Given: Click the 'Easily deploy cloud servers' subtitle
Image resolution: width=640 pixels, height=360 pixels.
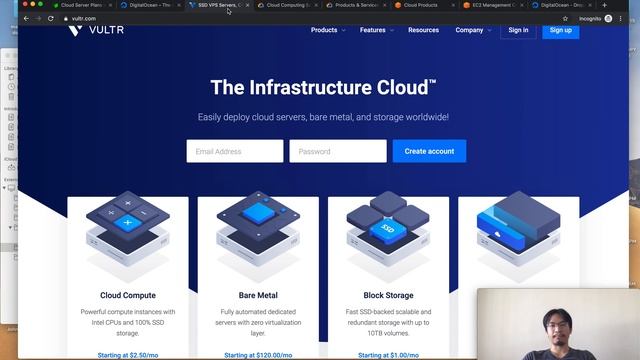Looking at the screenshot, I should pos(323,117).
